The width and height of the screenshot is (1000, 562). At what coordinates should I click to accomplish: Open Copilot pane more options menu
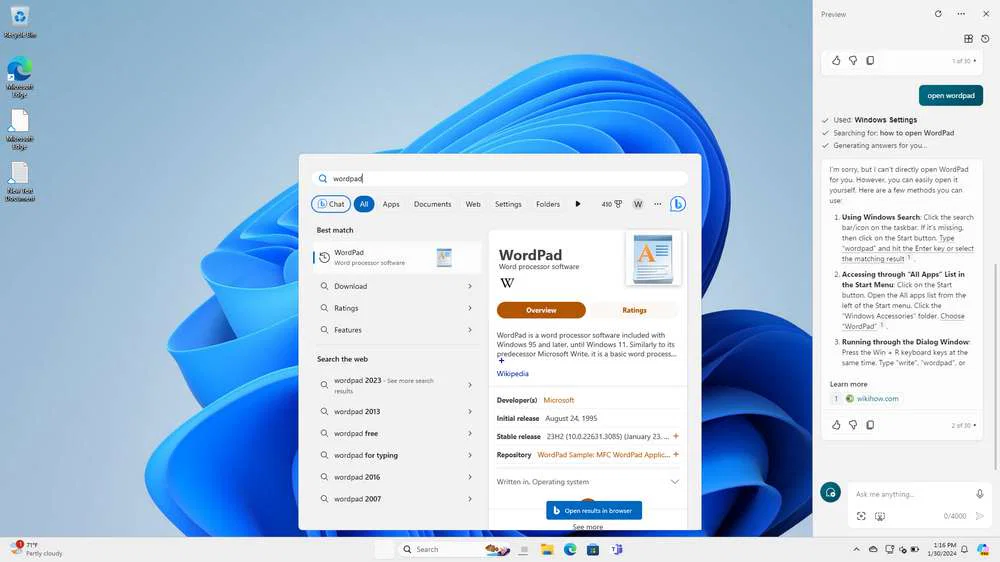click(961, 13)
